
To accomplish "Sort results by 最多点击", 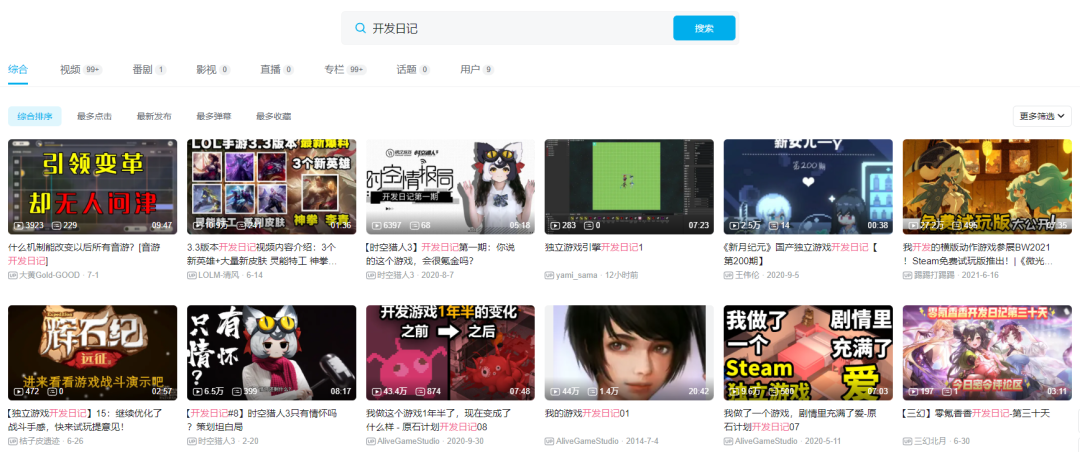I will point(94,116).
